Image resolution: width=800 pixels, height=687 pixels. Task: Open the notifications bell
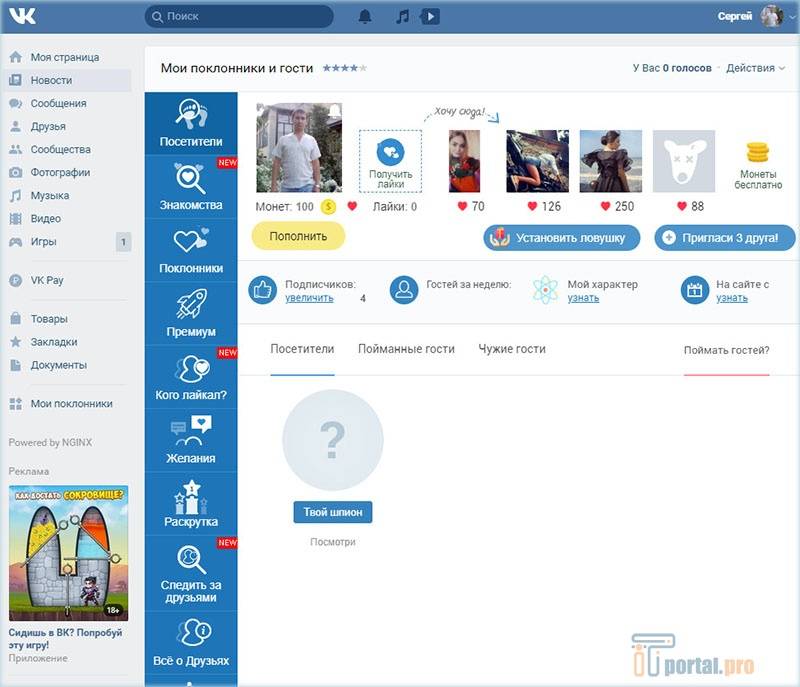pos(365,16)
